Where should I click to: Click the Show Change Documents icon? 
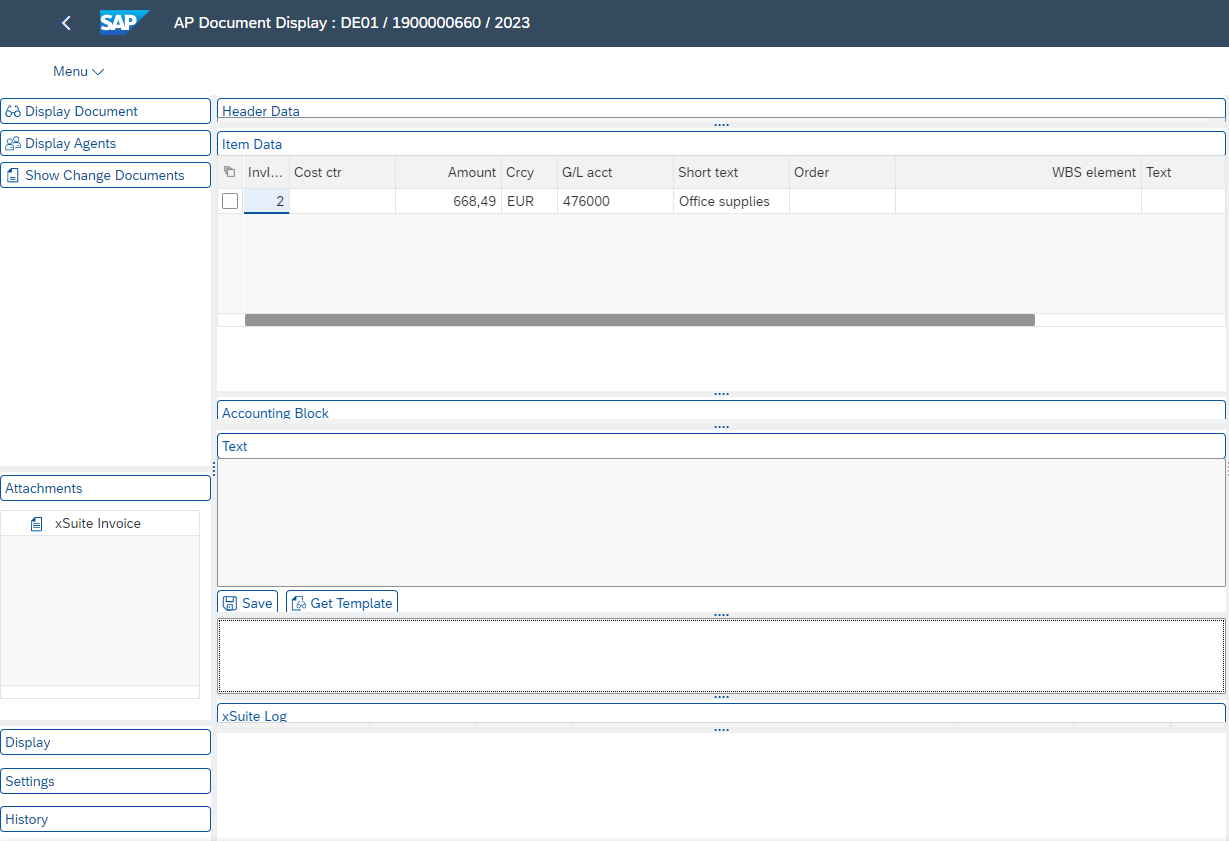13,176
